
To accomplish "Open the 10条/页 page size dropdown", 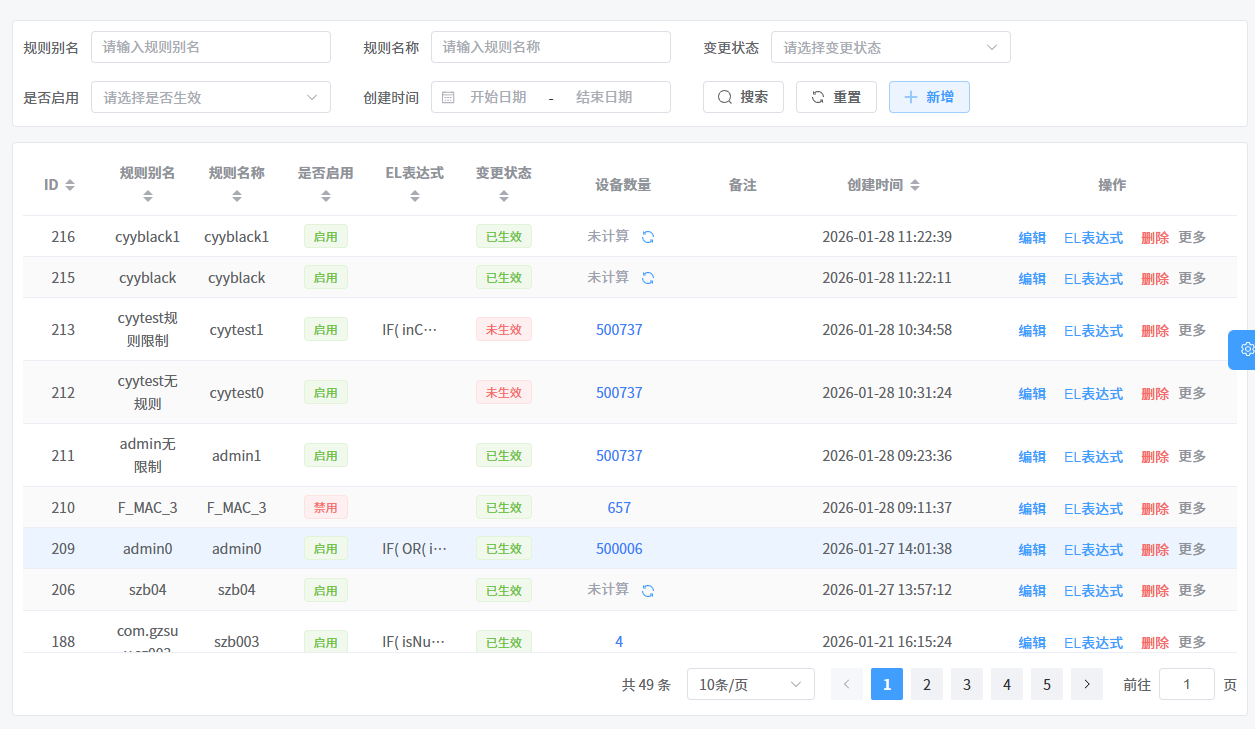I will point(750,684).
